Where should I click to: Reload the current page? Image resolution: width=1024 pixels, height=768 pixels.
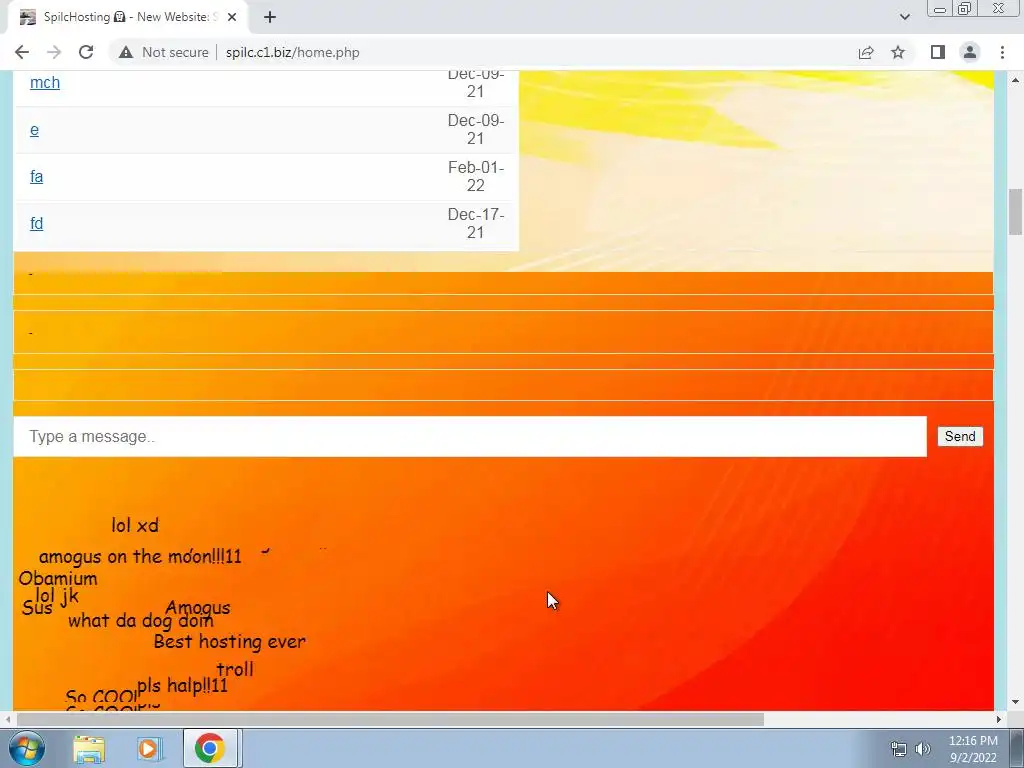click(86, 52)
